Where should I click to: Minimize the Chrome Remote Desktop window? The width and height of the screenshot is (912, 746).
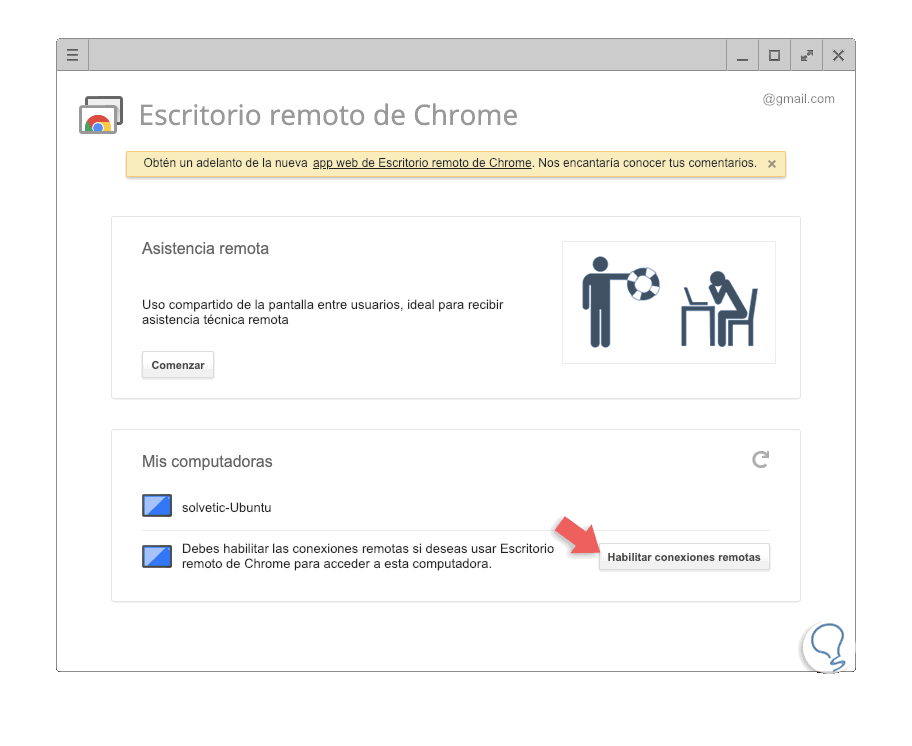point(743,55)
